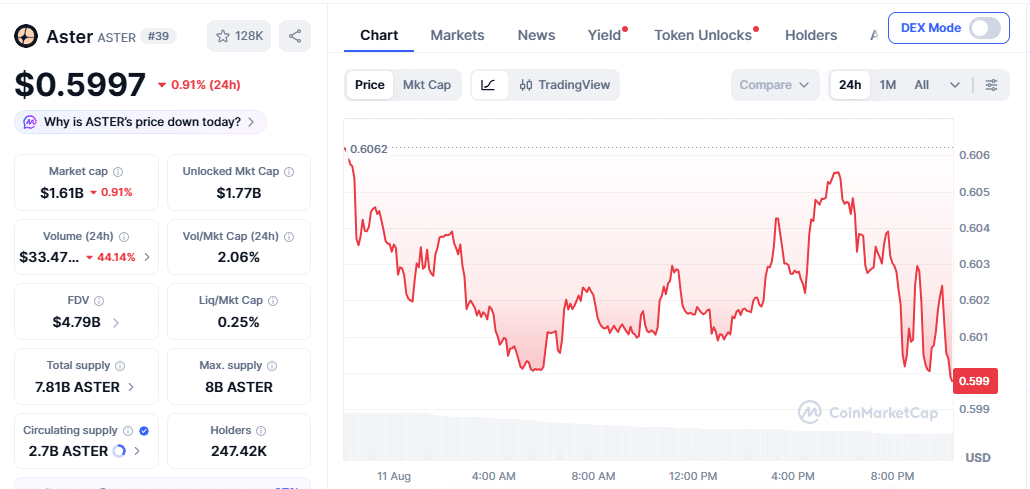Open the Markets tab
The height and width of the screenshot is (489, 1030).
coord(457,35)
